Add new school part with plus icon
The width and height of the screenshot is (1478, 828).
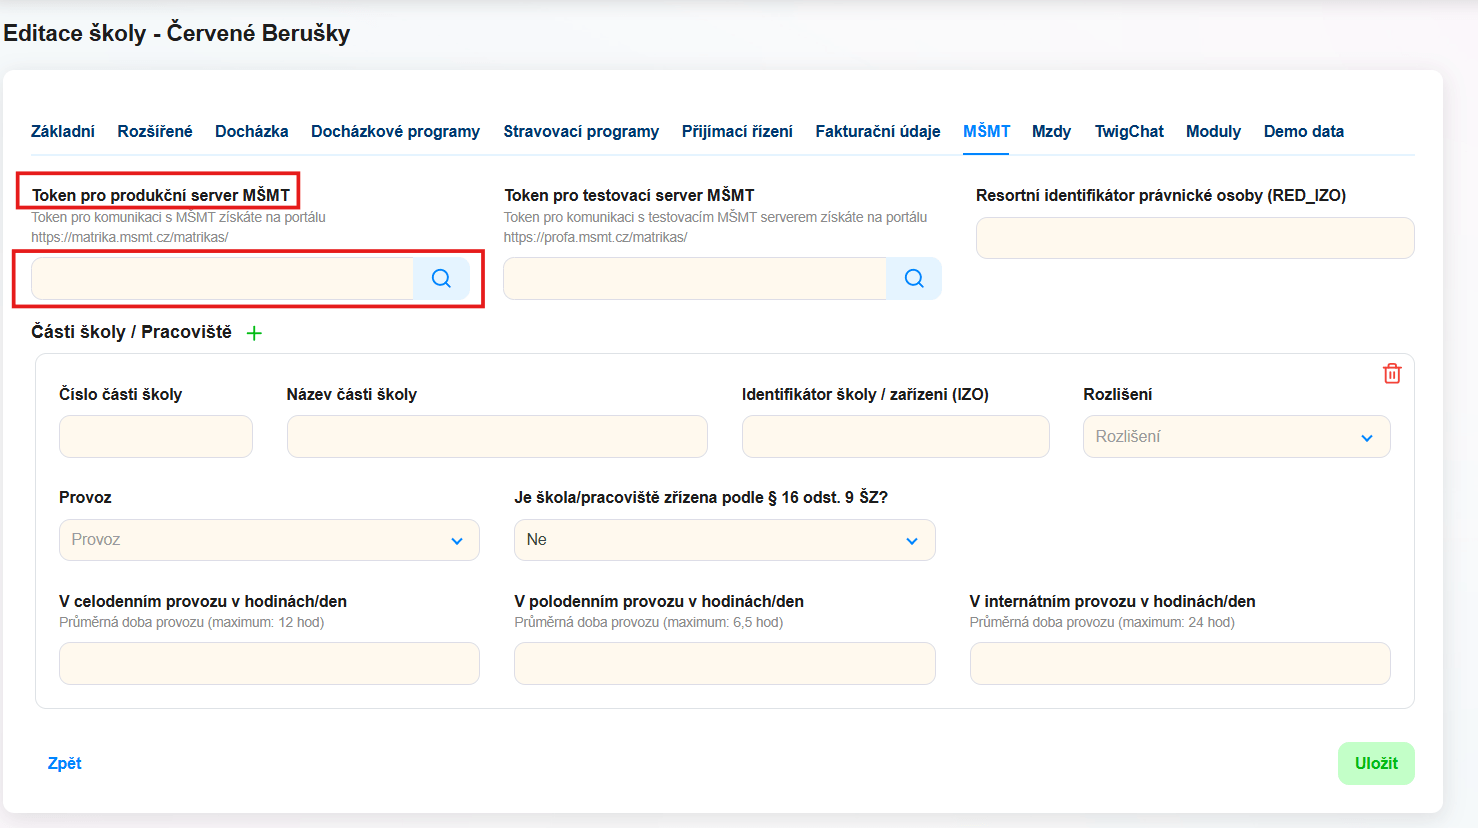(254, 333)
